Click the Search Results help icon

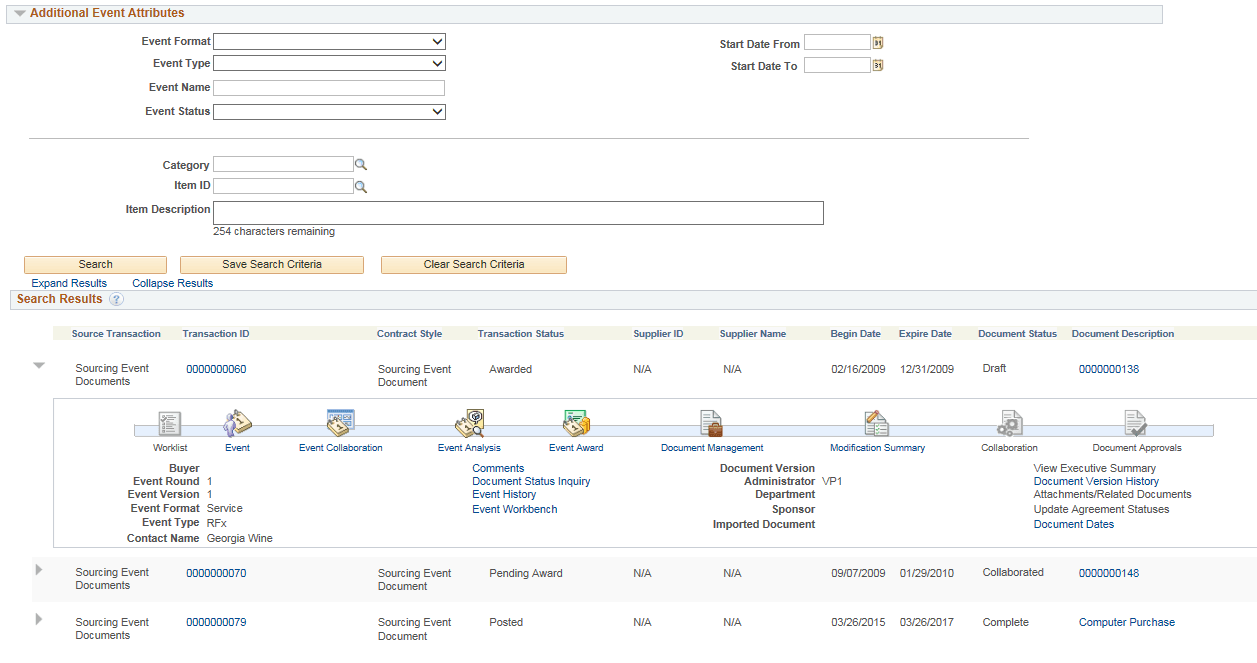coord(117,299)
